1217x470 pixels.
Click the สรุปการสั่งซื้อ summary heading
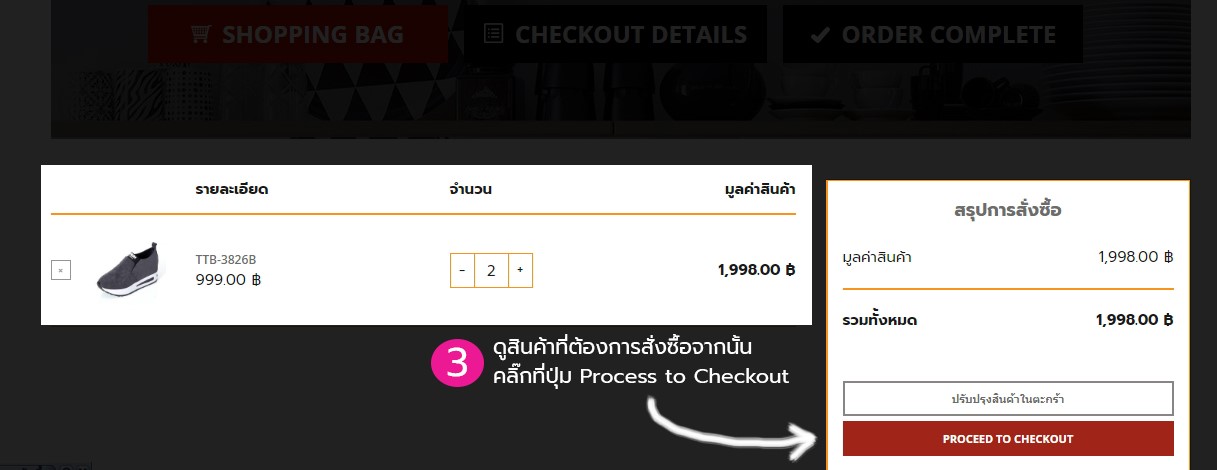pyautogui.click(x=1008, y=211)
